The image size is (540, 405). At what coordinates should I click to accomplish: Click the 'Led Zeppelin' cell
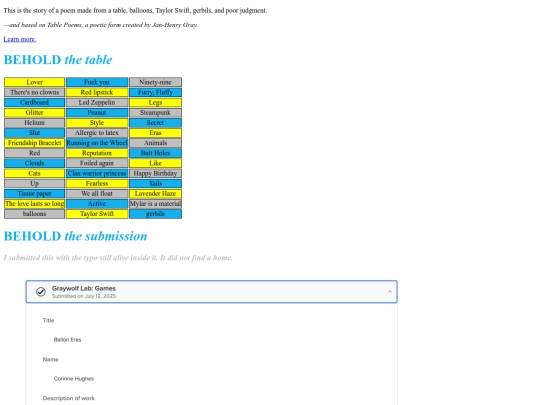pyautogui.click(x=97, y=102)
